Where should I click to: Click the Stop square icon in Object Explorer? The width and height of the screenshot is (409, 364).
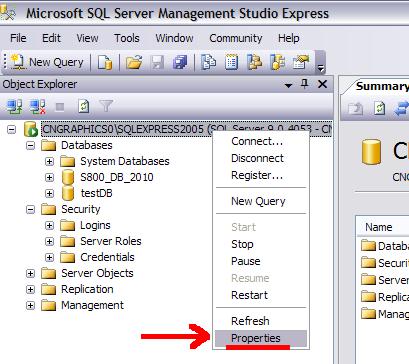click(60, 107)
